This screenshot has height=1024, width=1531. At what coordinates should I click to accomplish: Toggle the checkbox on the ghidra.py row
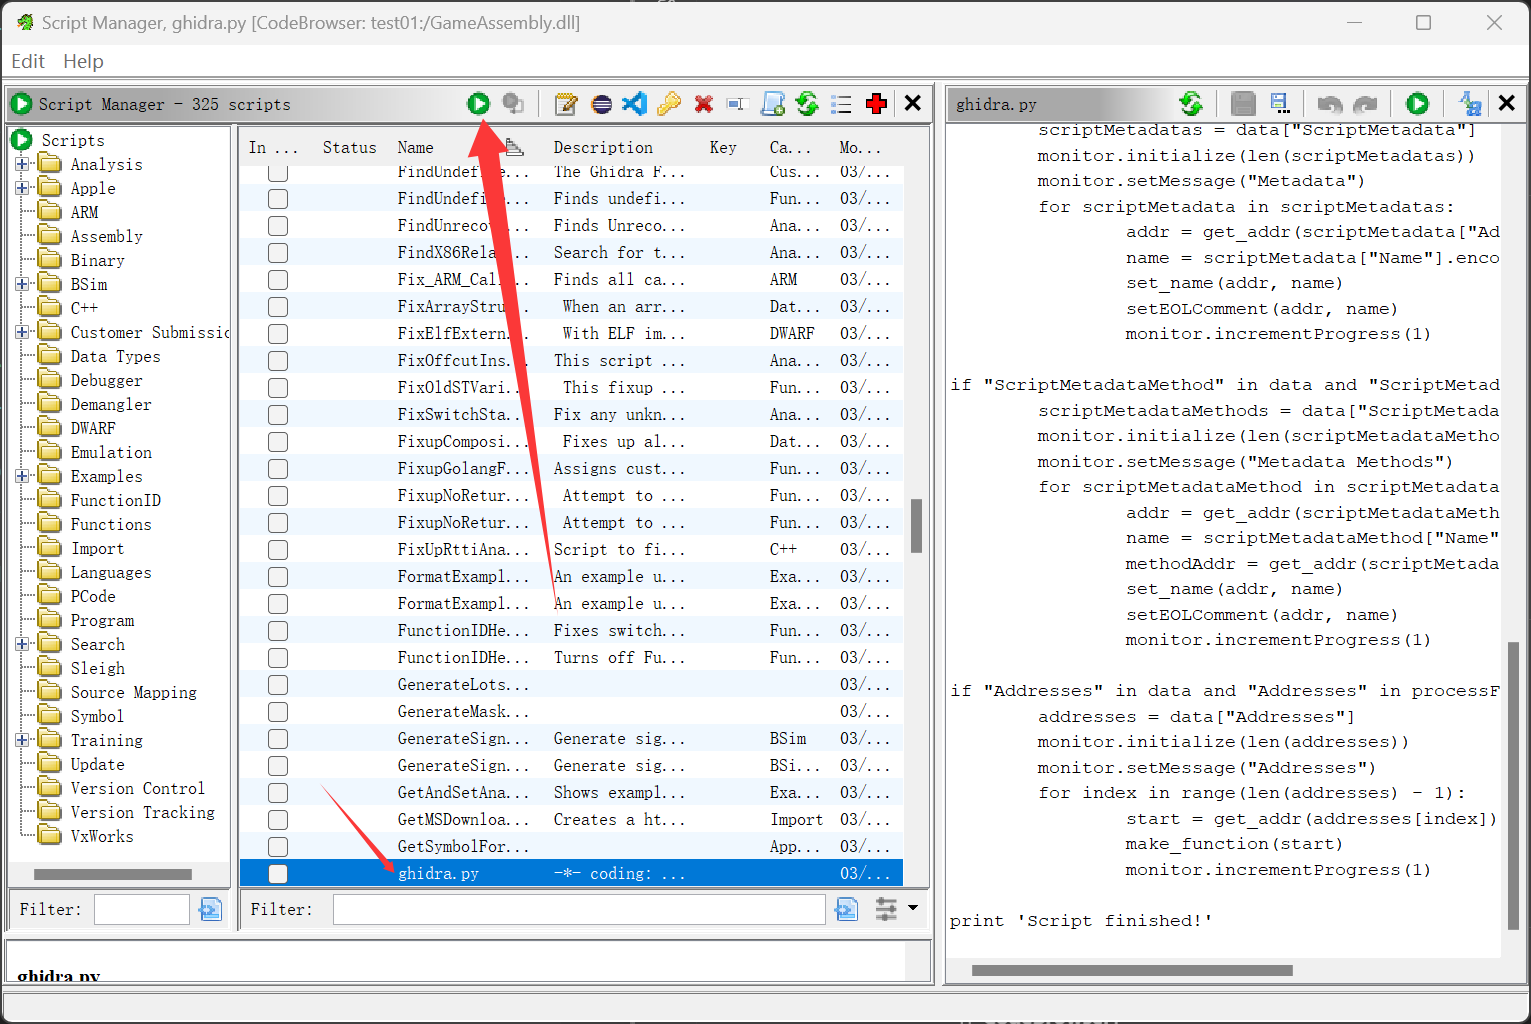[278, 874]
